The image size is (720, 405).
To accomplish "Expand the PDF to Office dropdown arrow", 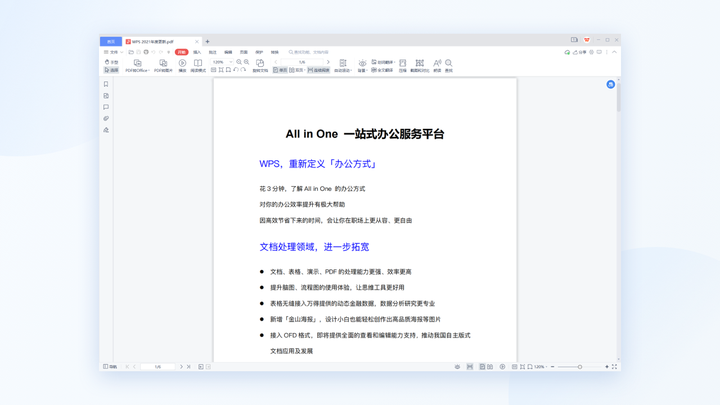I will click(149, 71).
